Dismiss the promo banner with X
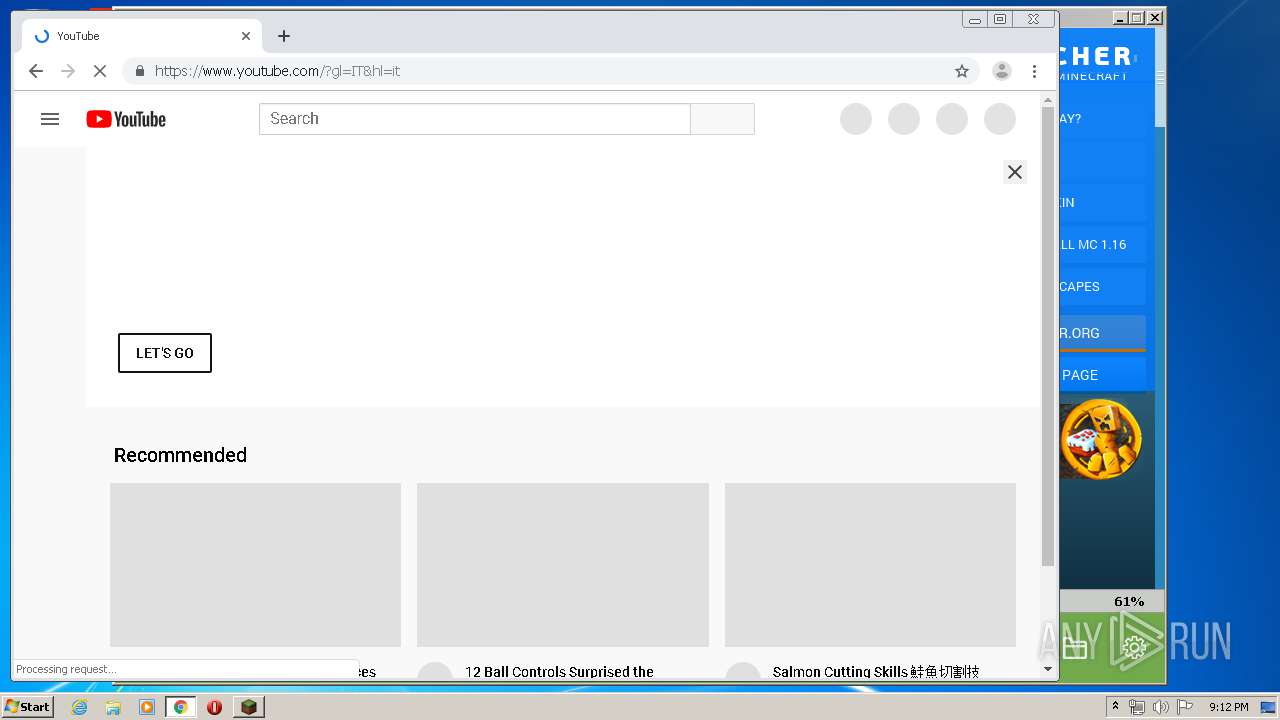This screenshot has height=720, width=1280. tap(1015, 172)
